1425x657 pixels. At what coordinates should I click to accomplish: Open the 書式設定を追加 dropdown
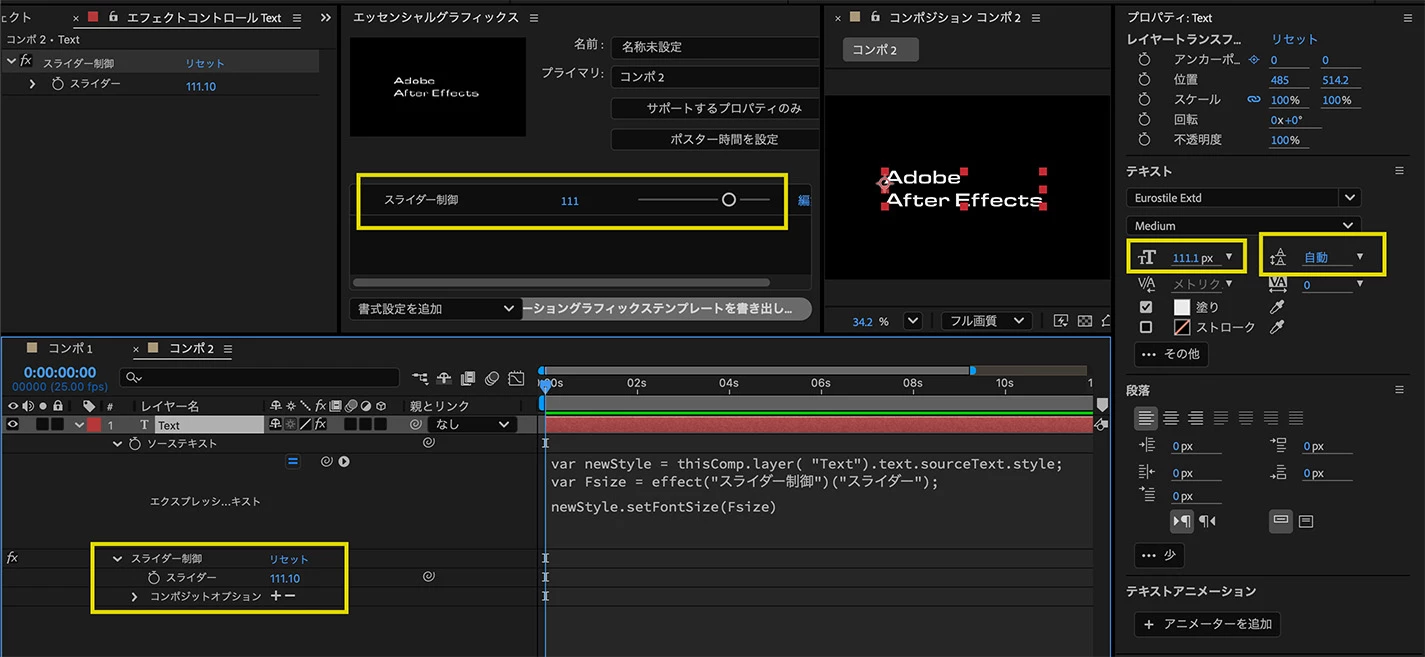tap(435, 309)
